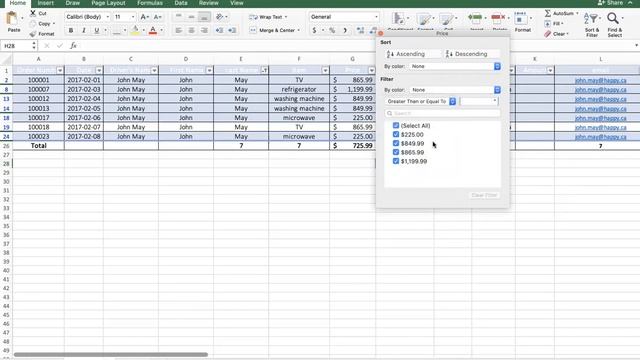
Task: Increase cell indent
Action: [x=232, y=30]
